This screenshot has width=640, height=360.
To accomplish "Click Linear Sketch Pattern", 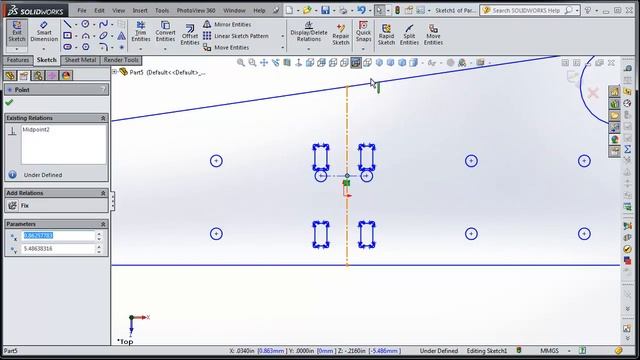I will (x=236, y=36).
